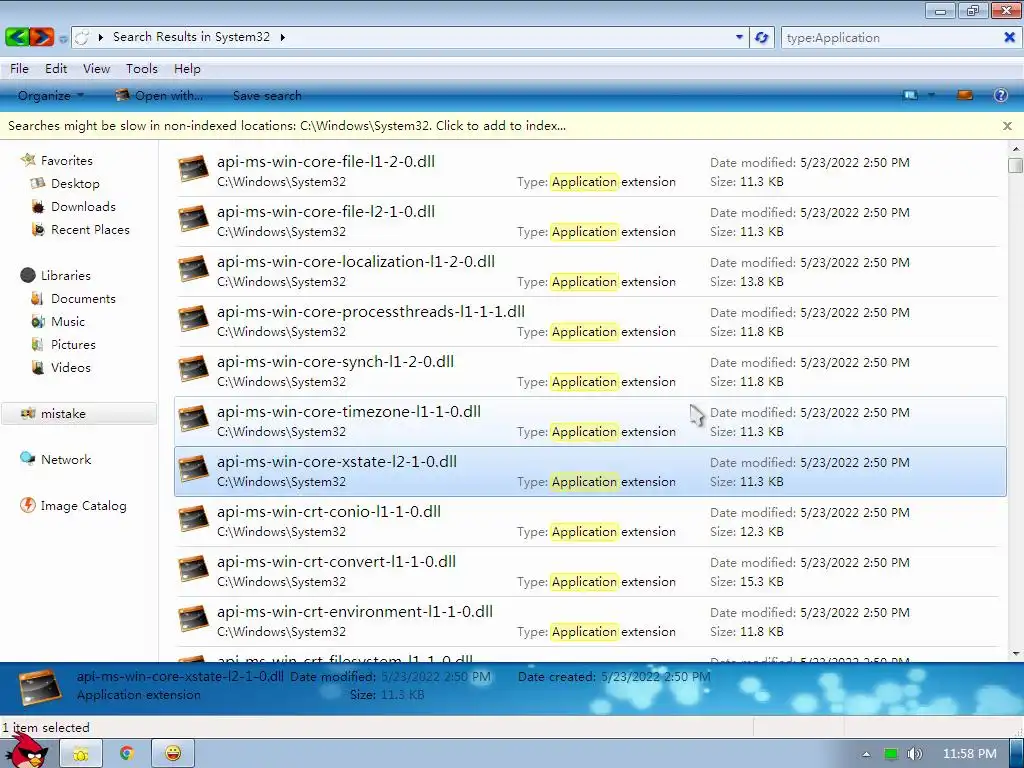Image resolution: width=1024 pixels, height=768 pixels.
Task: Click the file icon of api-ms-win-crt-conio-l1-1-0.dll
Action: [193, 520]
